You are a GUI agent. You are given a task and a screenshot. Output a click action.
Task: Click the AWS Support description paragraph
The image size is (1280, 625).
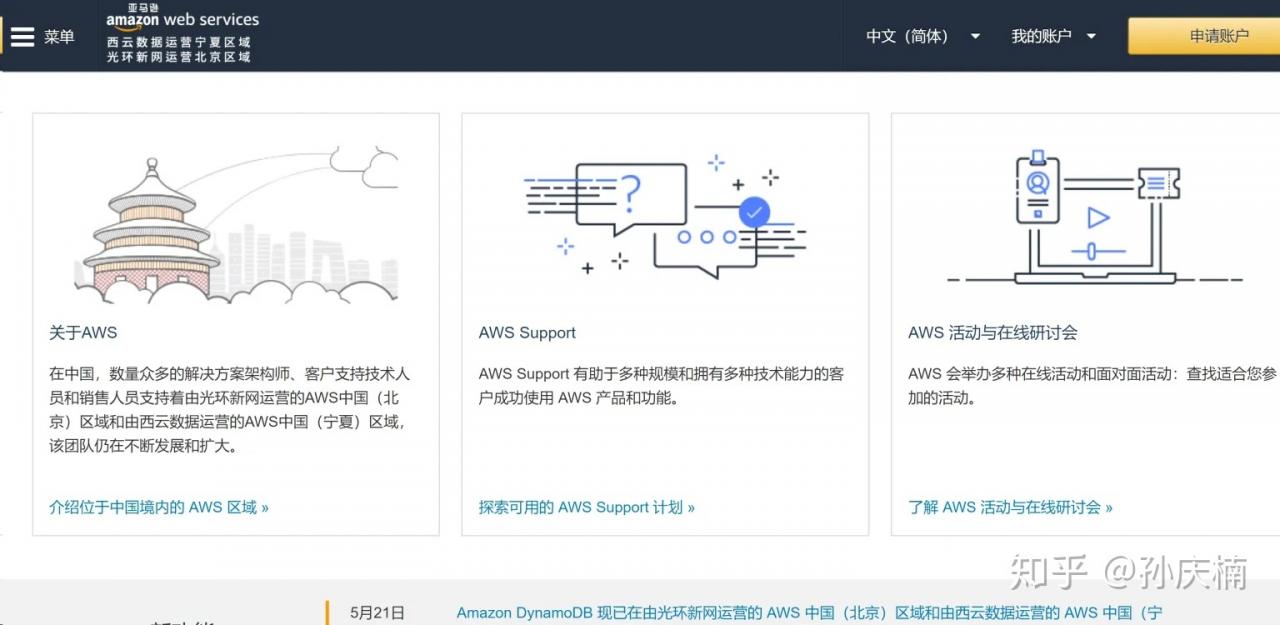pyautogui.click(x=661, y=386)
